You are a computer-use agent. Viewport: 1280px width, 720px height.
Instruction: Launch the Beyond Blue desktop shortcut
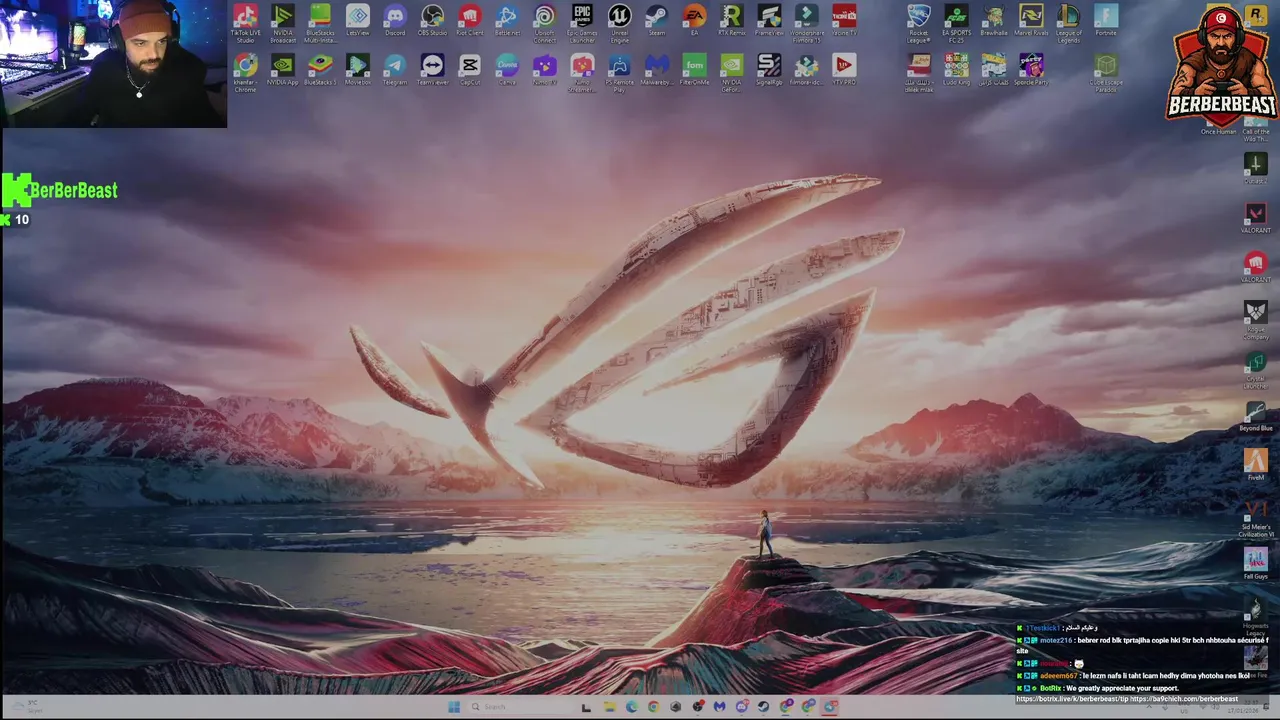pyautogui.click(x=1256, y=415)
